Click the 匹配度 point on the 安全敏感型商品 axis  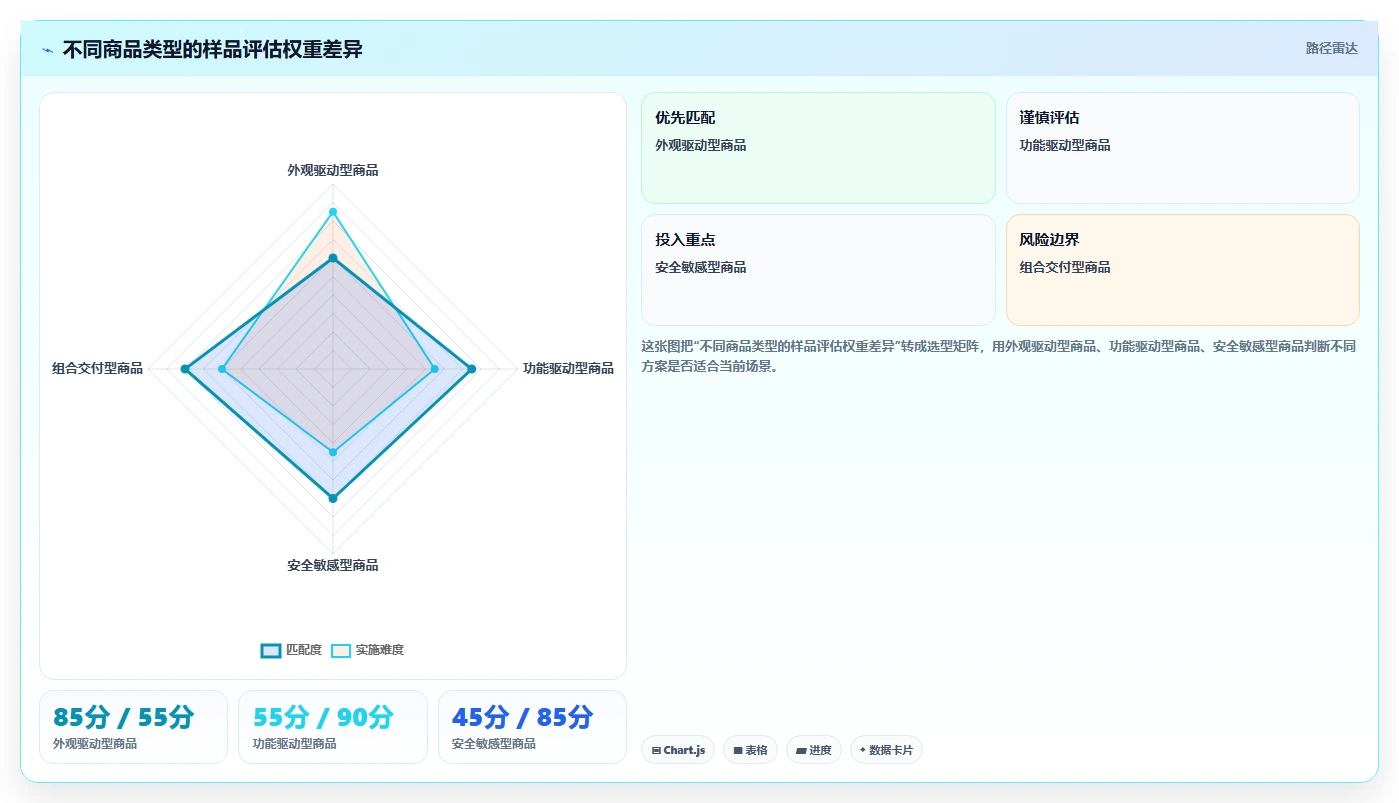(x=333, y=497)
